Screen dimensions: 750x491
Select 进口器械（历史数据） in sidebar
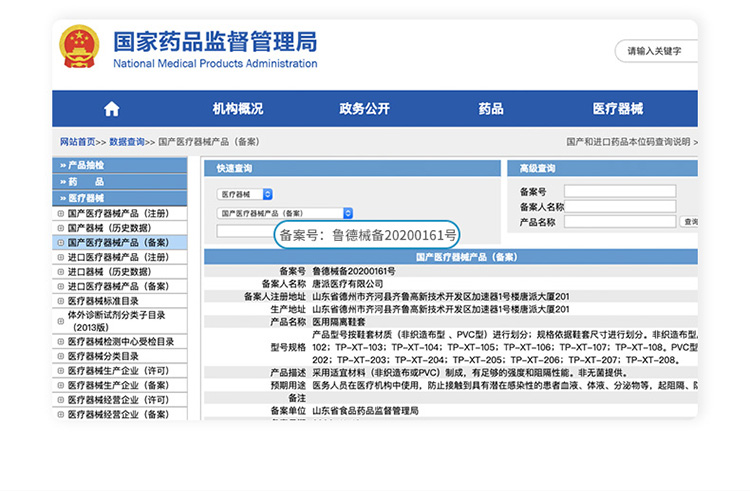click(109, 272)
